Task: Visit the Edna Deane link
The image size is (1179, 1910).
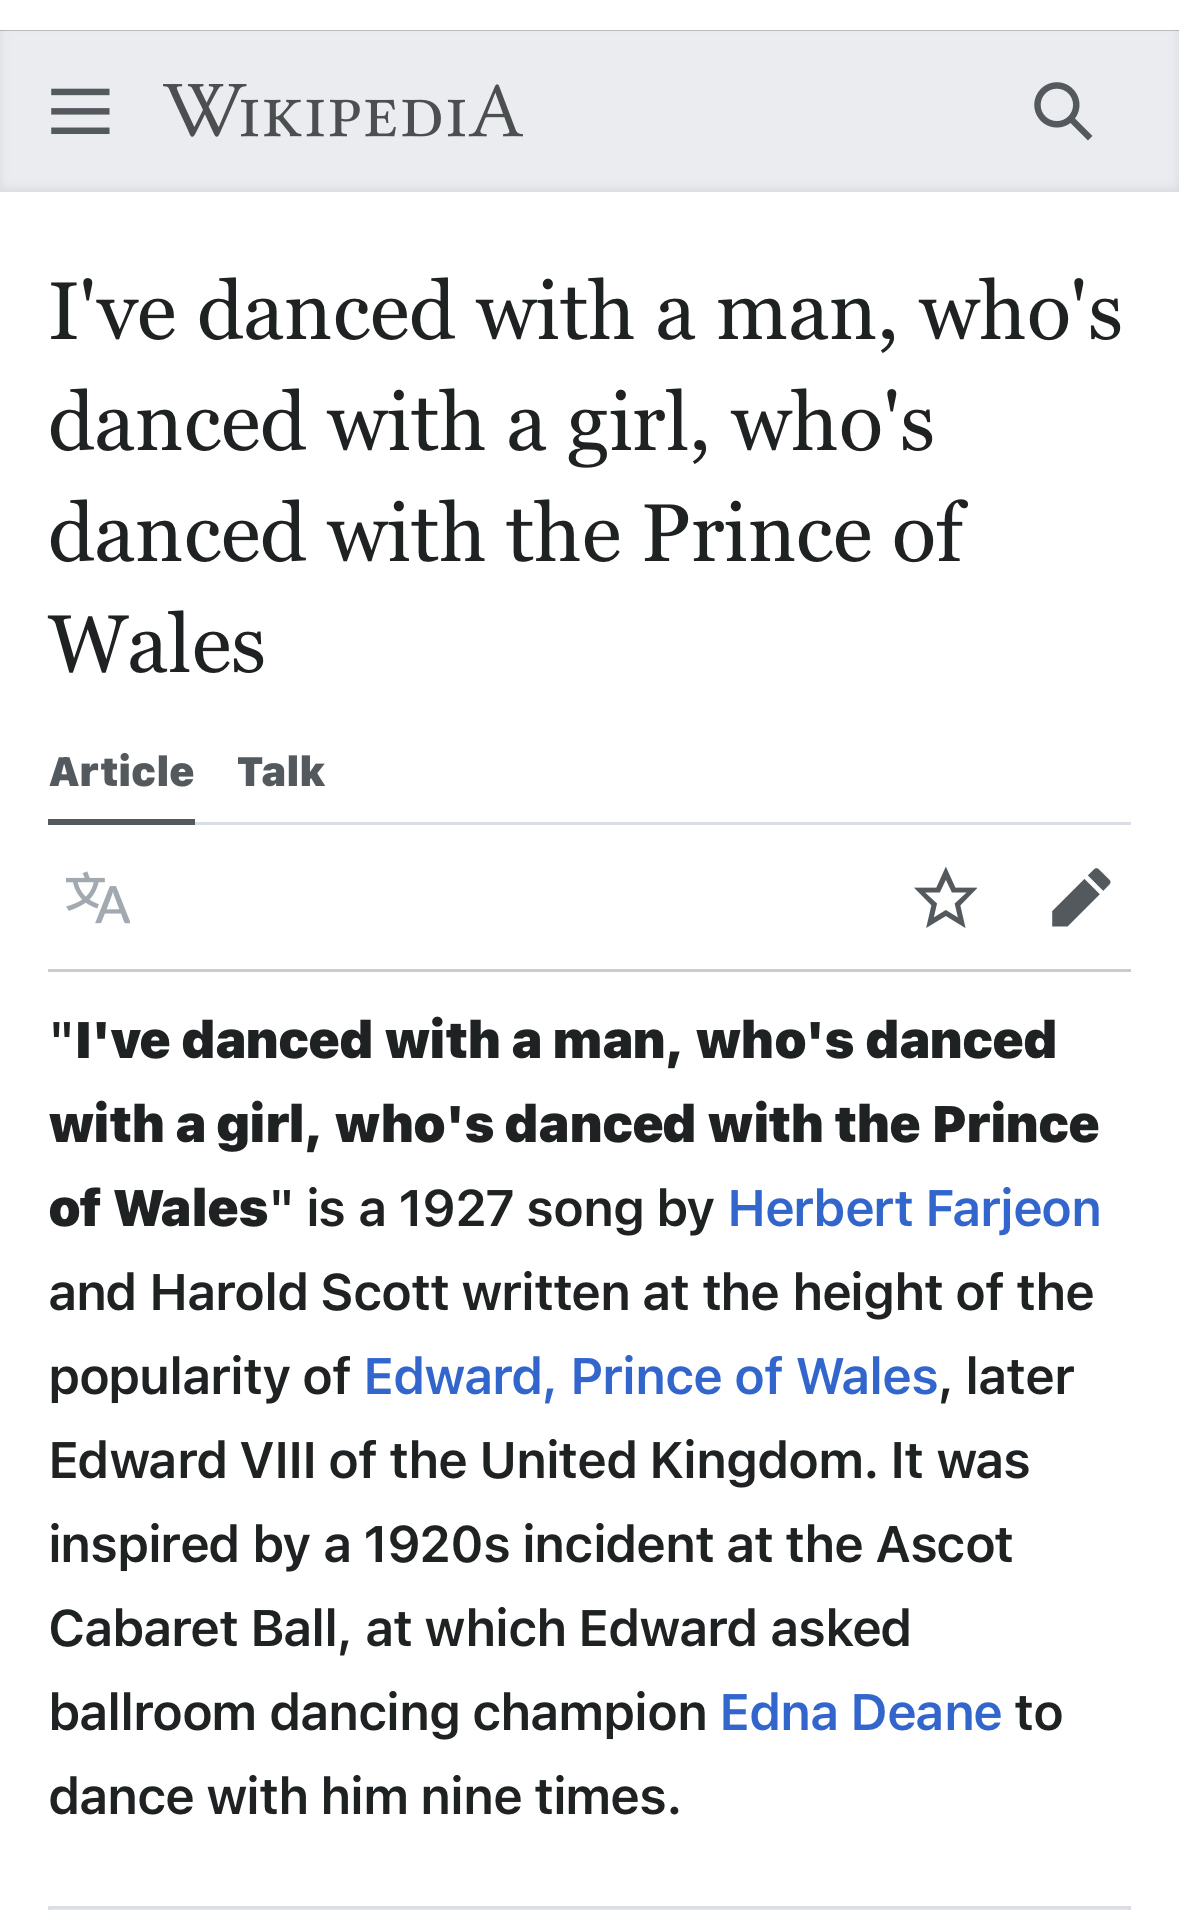Action: [x=861, y=1712]
